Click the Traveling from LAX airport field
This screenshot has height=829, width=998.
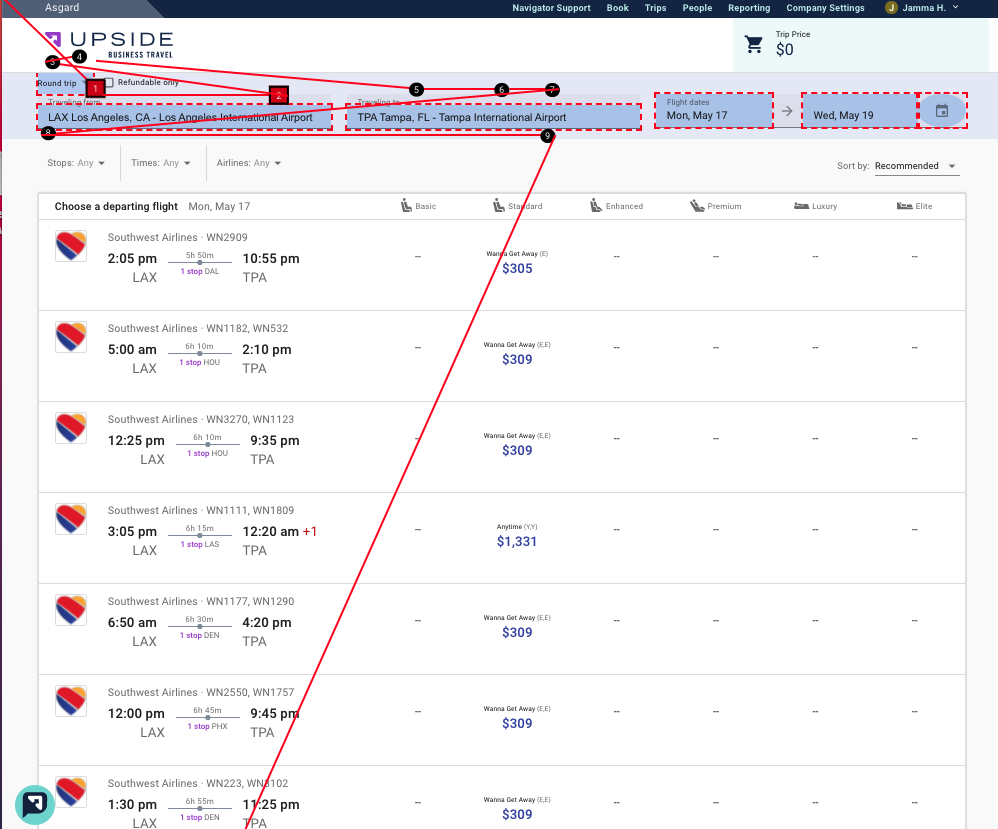point(185,117)
